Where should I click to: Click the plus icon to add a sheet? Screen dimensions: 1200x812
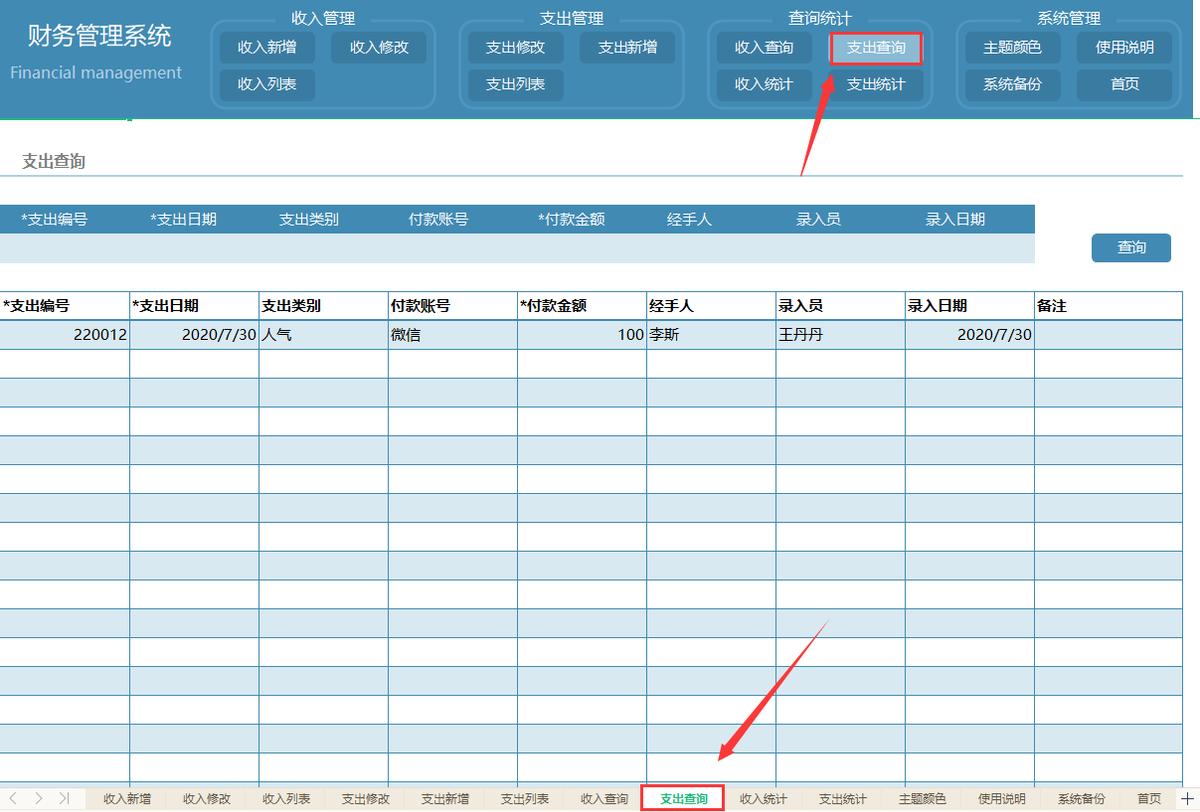tap(1188, 798)
